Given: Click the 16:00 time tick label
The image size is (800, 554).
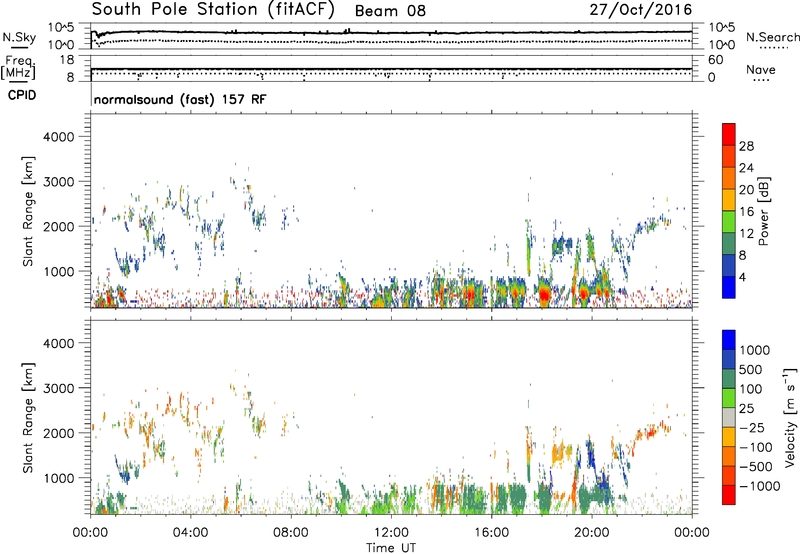Looking at the screenshot, I should [x=491, y=533].
